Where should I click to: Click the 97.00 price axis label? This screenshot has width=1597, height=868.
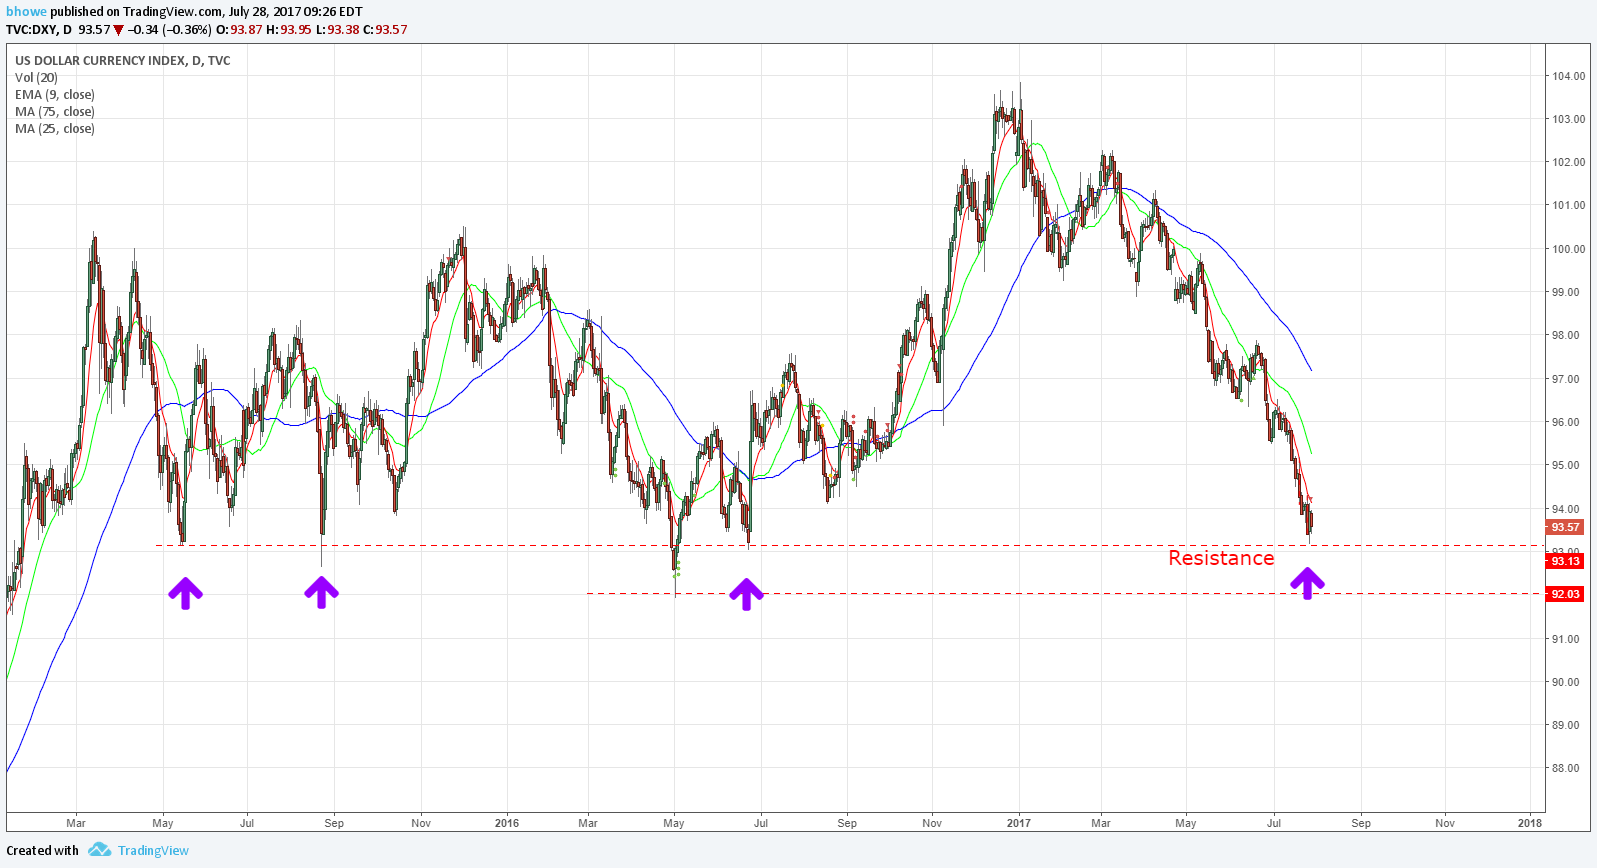(x=1568, y=379)
